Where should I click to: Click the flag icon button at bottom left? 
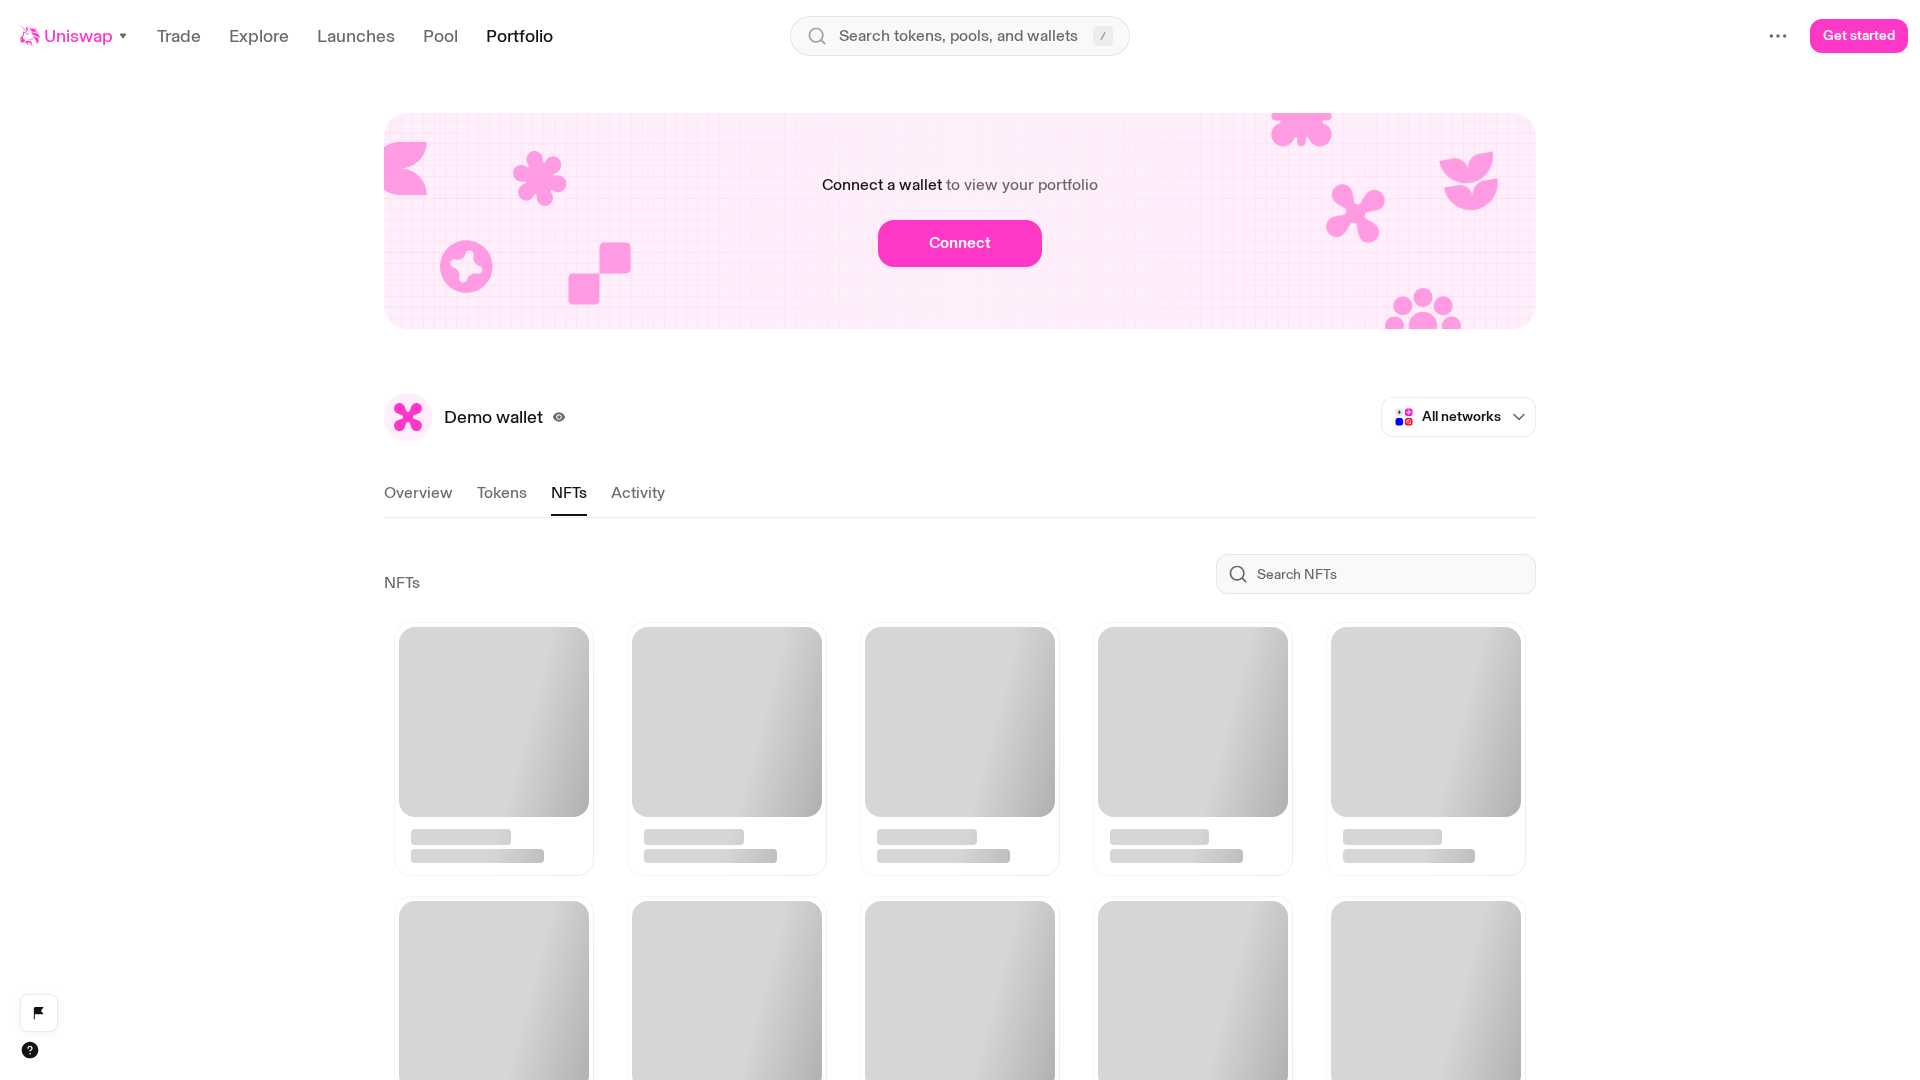click(39, 1013)
